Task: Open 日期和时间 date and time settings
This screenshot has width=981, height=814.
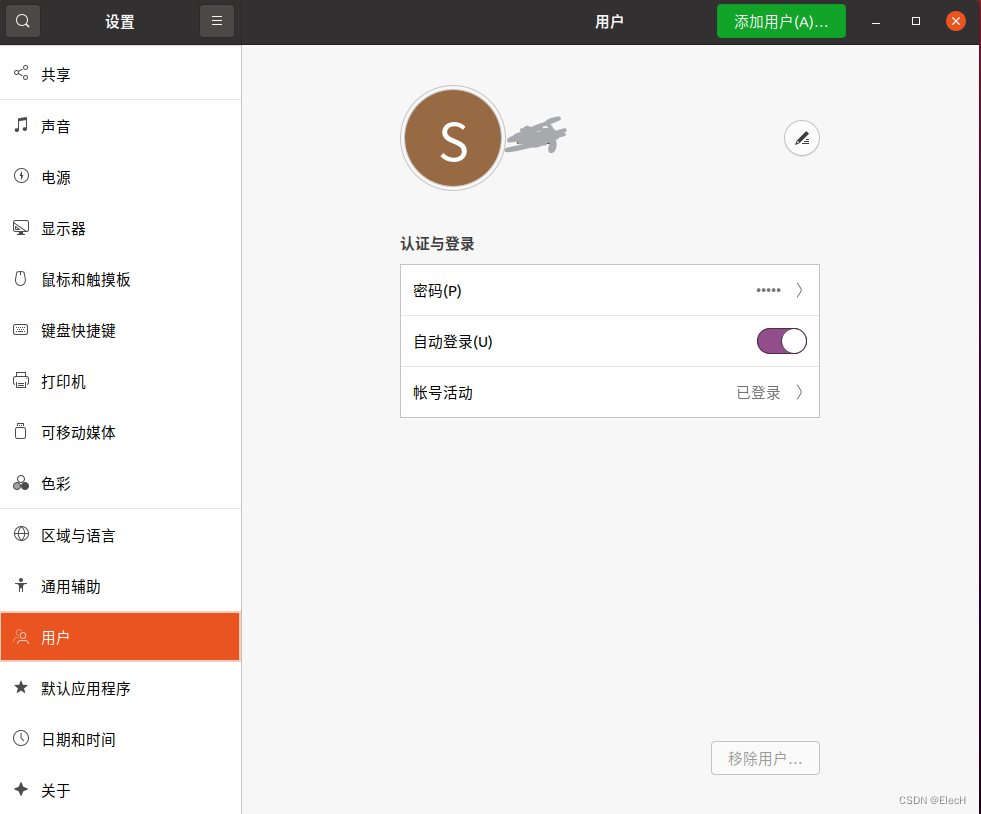Action: point(78,740)
